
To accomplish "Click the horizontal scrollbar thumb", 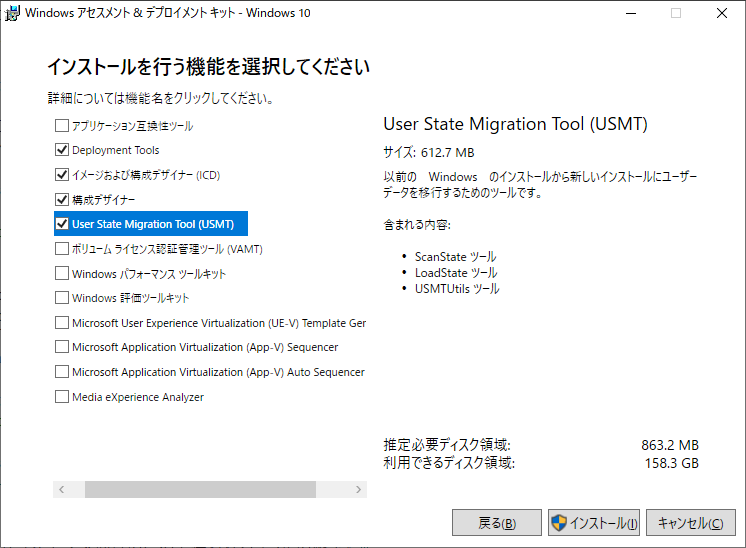I will pos(200,490).
